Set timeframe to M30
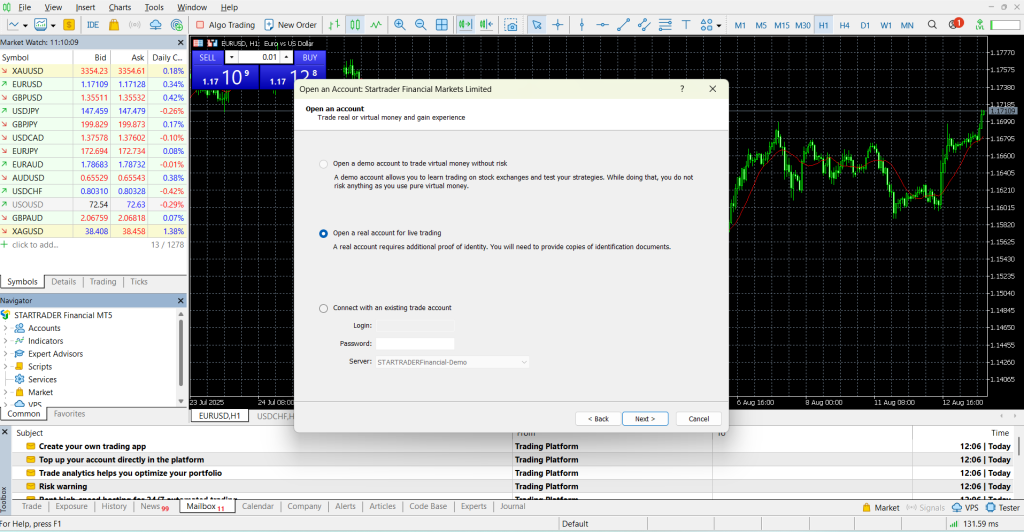The image size is (1024, 532). pos(803,25)
